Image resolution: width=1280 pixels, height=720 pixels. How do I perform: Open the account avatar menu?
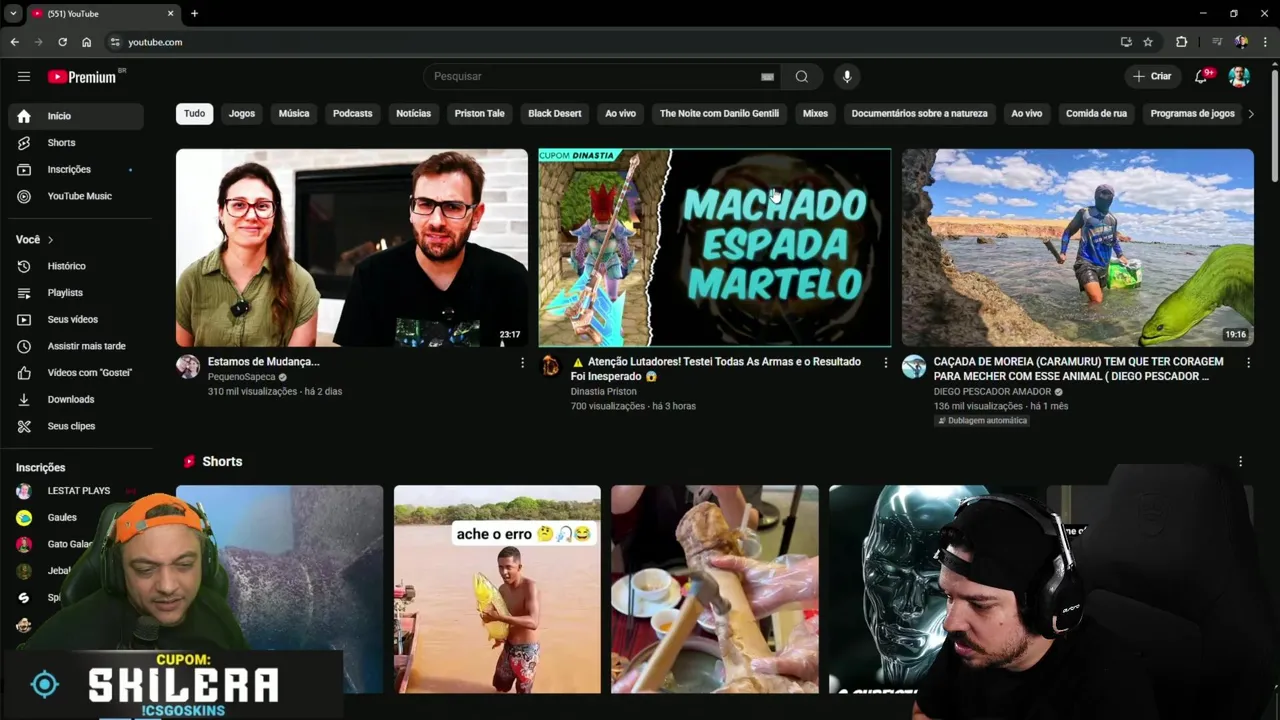[1239, 76]
